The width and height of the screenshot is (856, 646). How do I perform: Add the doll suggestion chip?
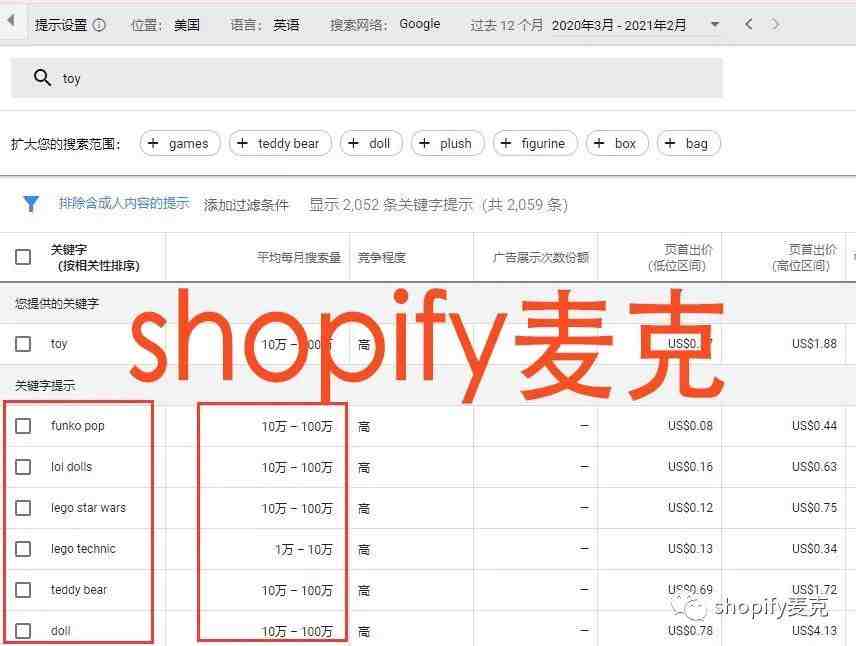[x=371, y=144]
